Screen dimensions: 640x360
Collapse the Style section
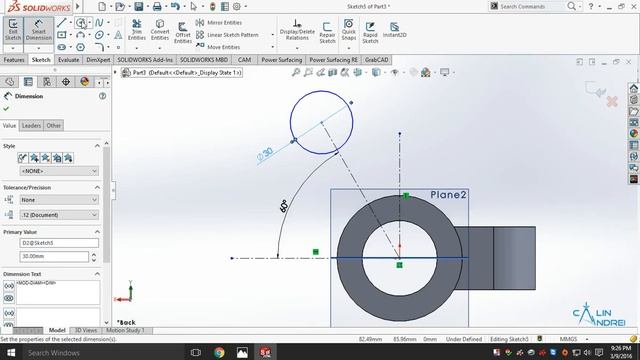(97, 146)
